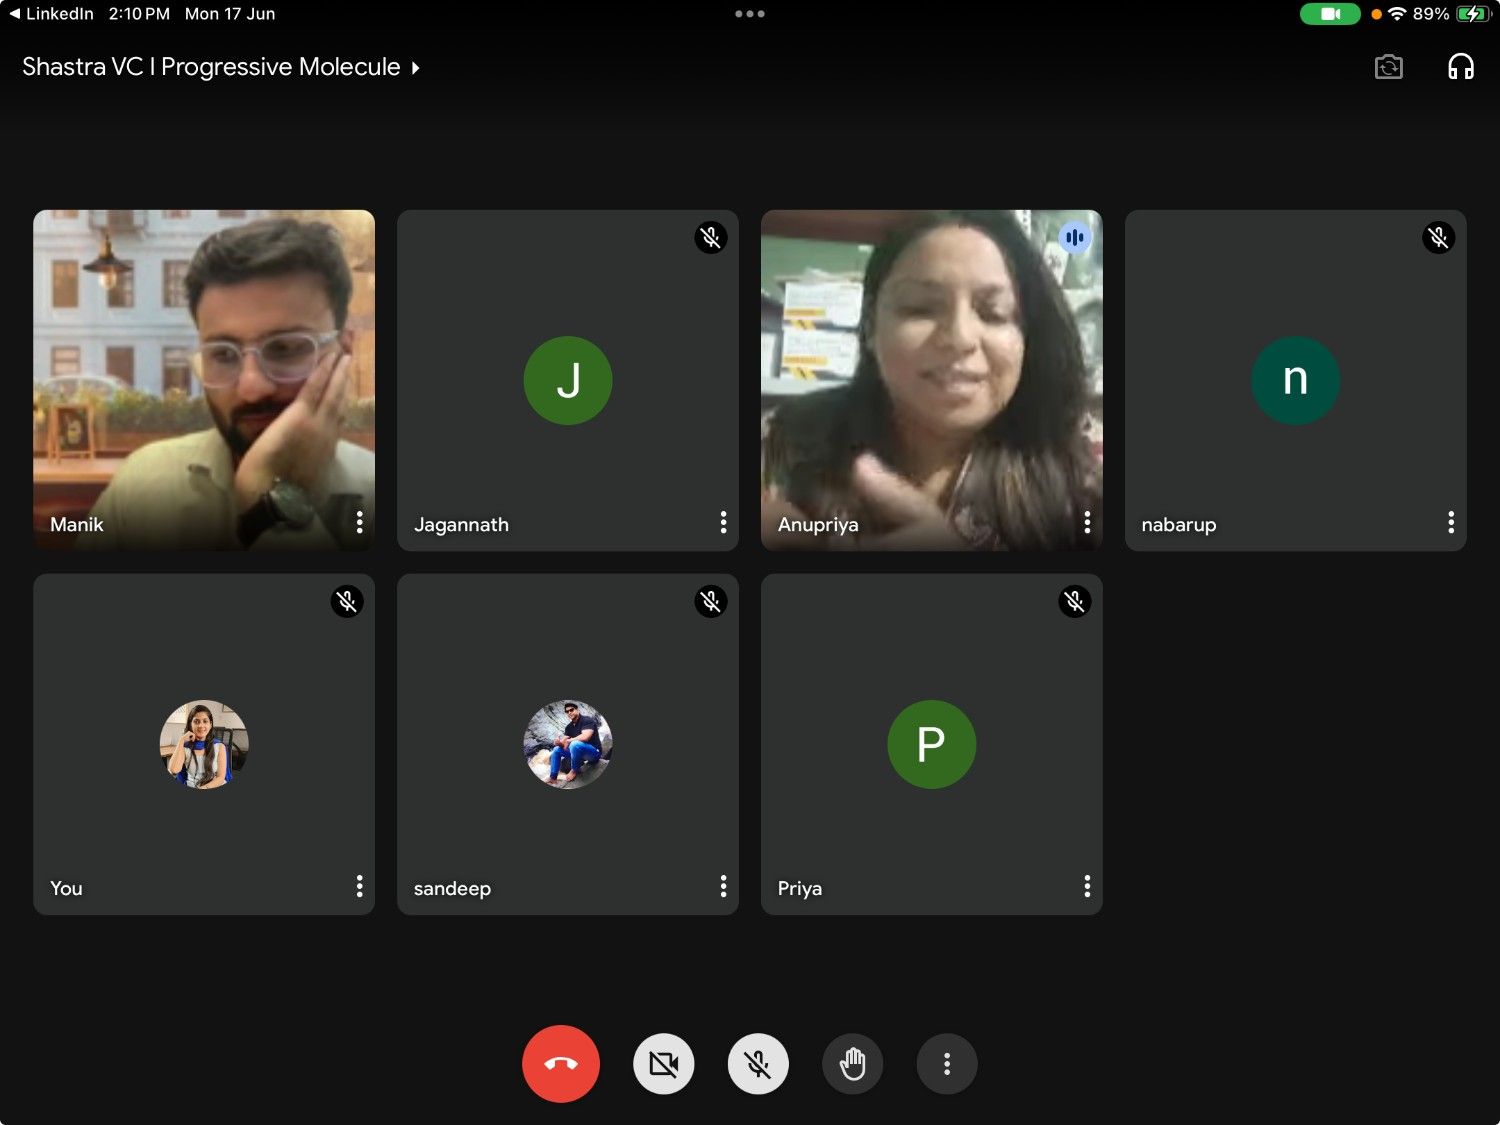Tap the Wi-Fi icon in the status bar
The width and height of the screenshot is (1500, 1125).
coord(1397,14)
